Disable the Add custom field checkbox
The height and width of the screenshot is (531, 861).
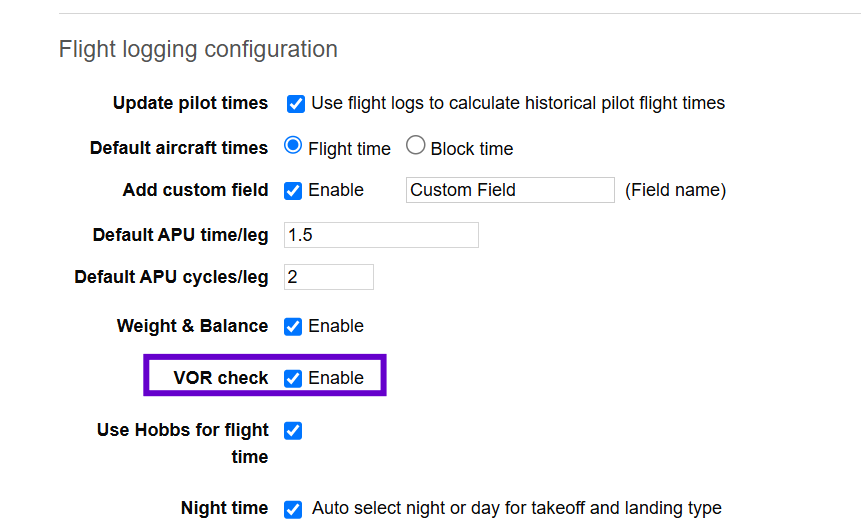tap(293, 190)
